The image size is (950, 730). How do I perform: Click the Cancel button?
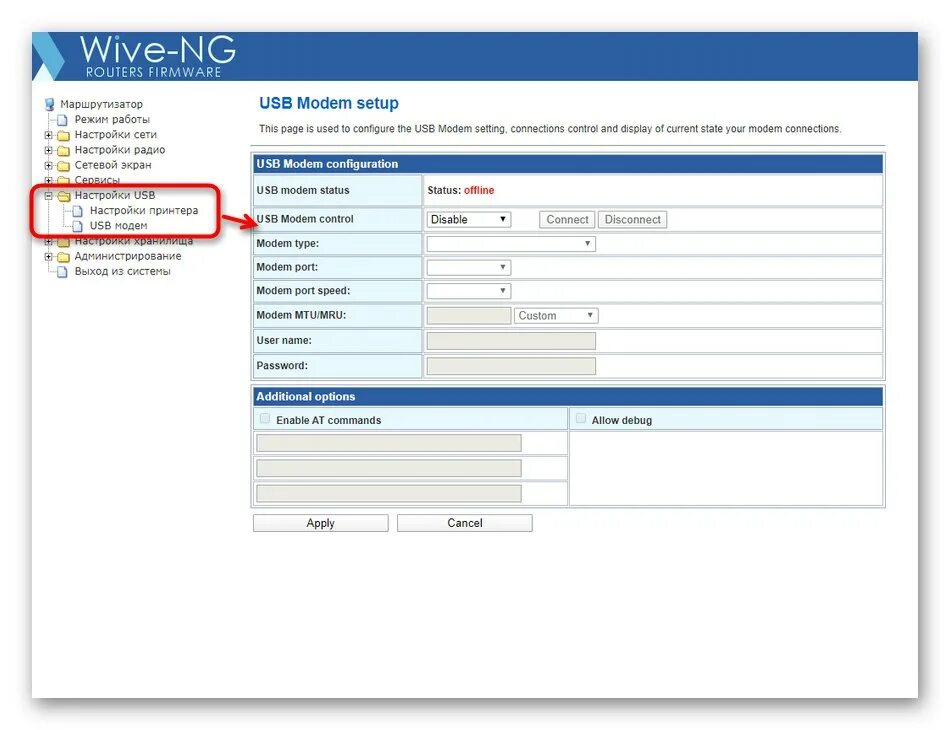click(465, 523)
